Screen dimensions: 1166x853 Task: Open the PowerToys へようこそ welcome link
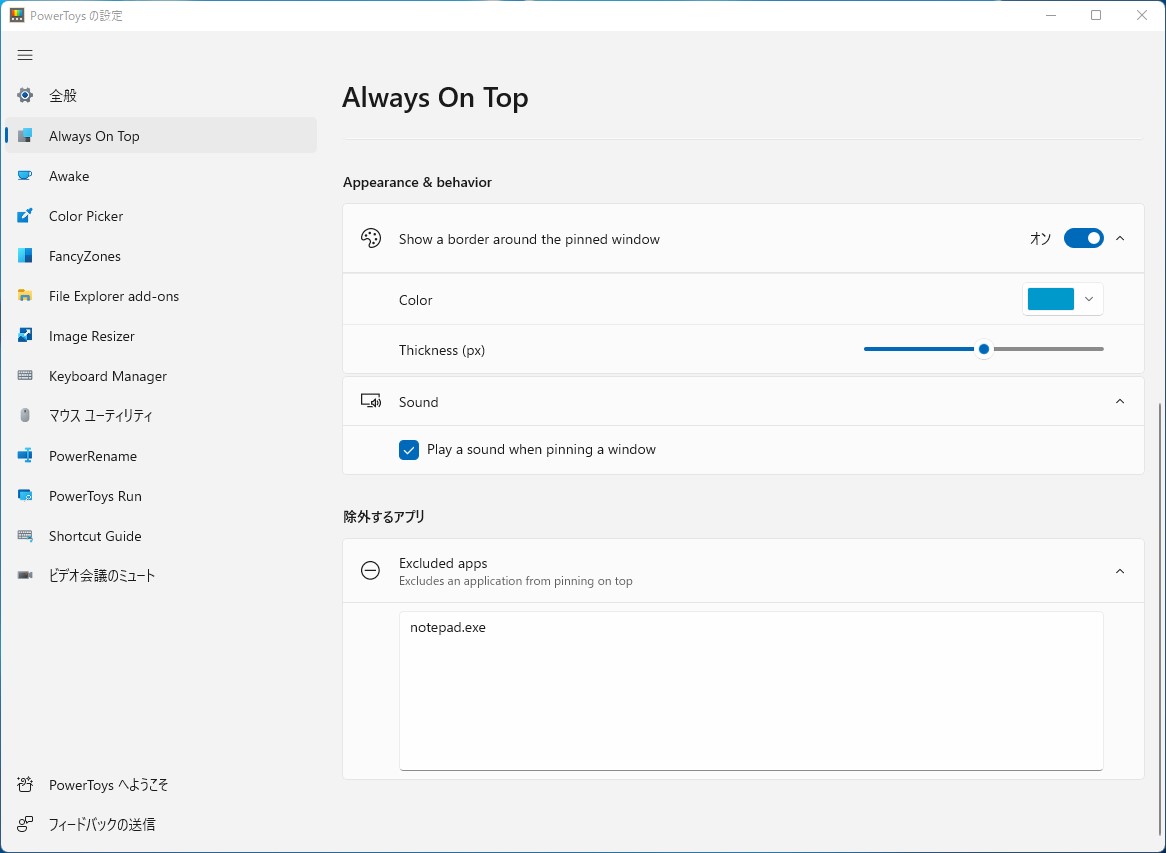click(x=108, y=785)
